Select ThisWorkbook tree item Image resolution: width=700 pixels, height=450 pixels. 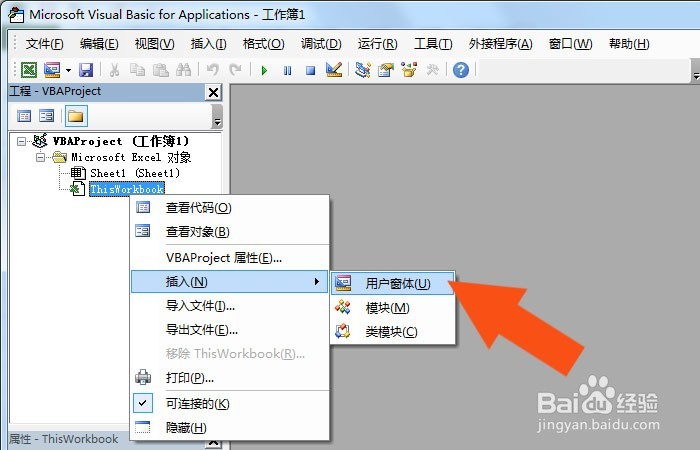127,189
